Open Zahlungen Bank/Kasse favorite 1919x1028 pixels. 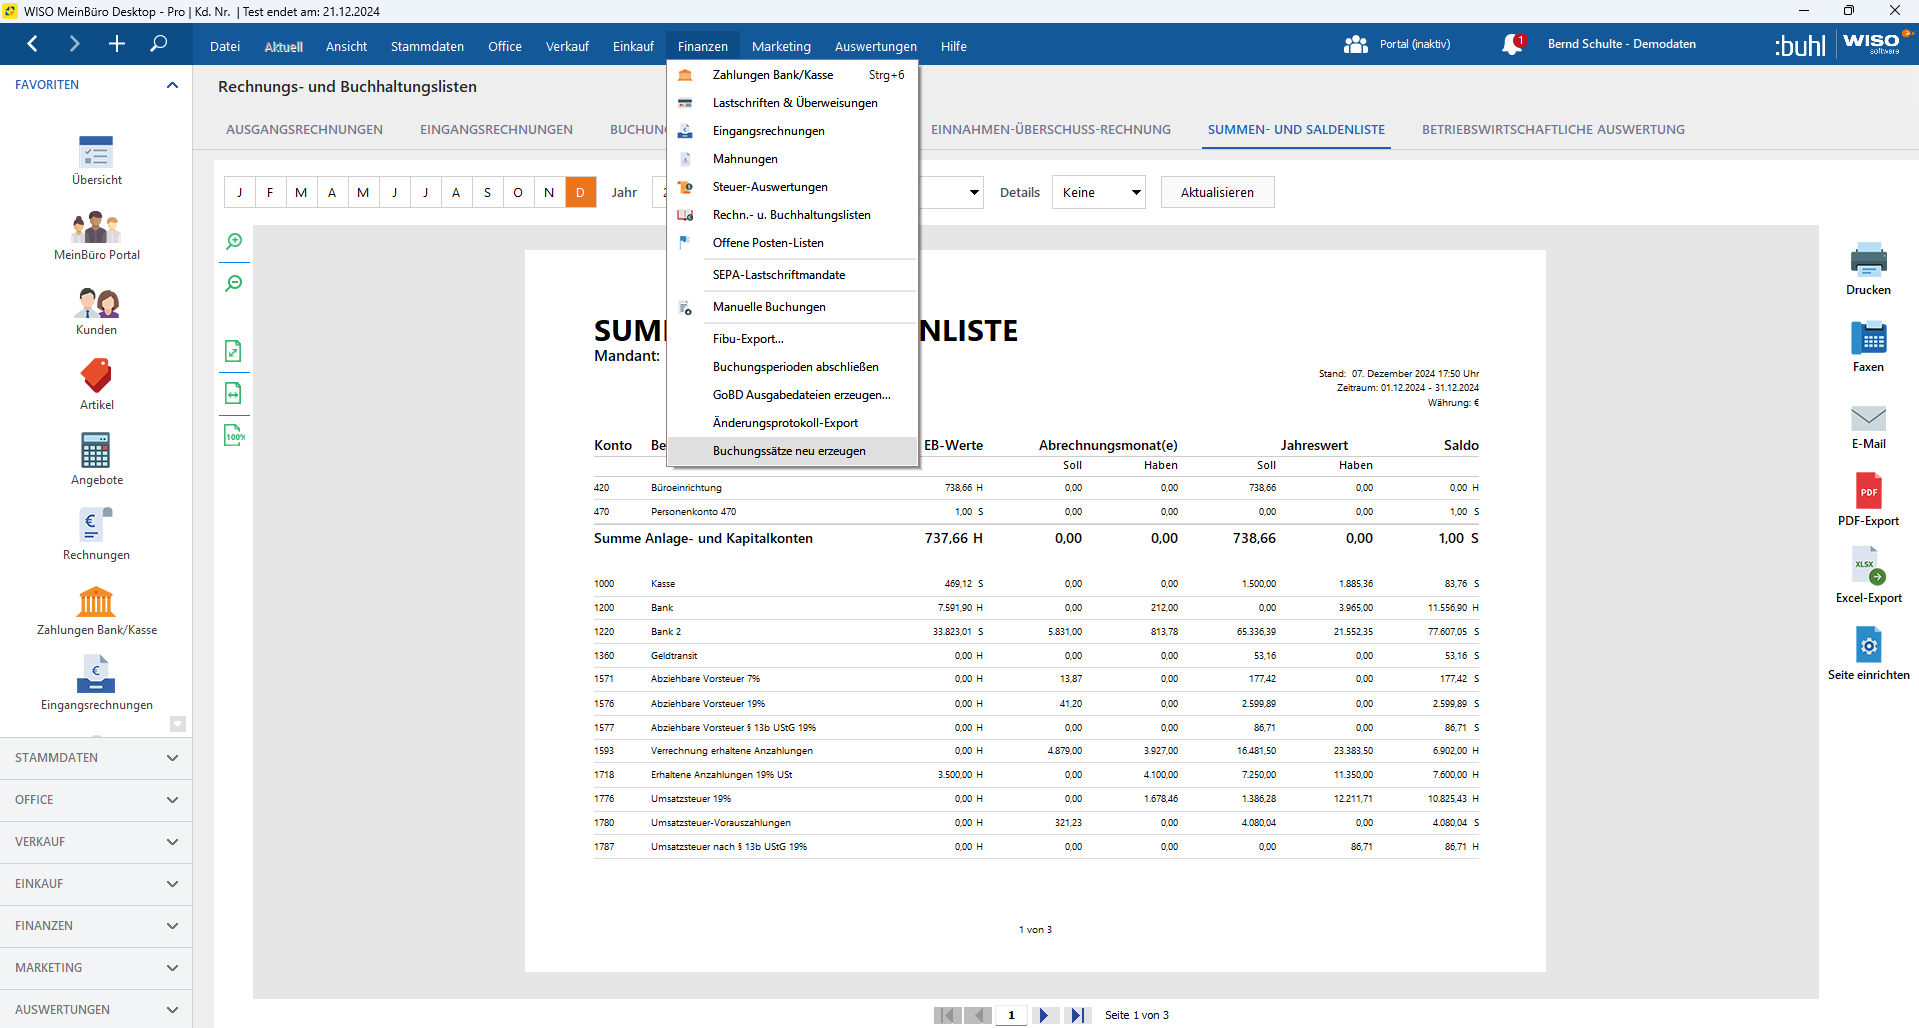[x=96, y=611]
